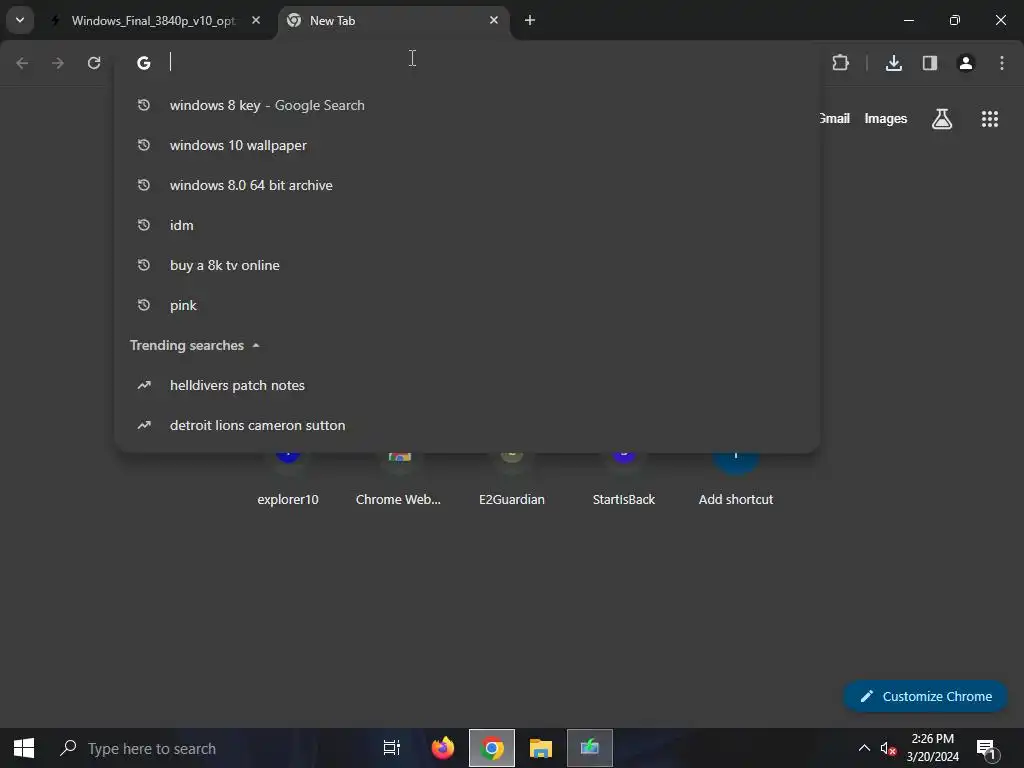Image resolution: width=1024 pixels, height=768 pixels.
Task: Click the Google G icon in address bar
Action: [144, 63]
